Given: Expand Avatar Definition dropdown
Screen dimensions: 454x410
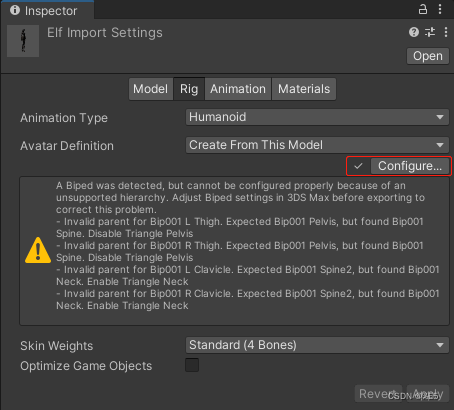Looking at the screenshot, I should coord(317,145).
